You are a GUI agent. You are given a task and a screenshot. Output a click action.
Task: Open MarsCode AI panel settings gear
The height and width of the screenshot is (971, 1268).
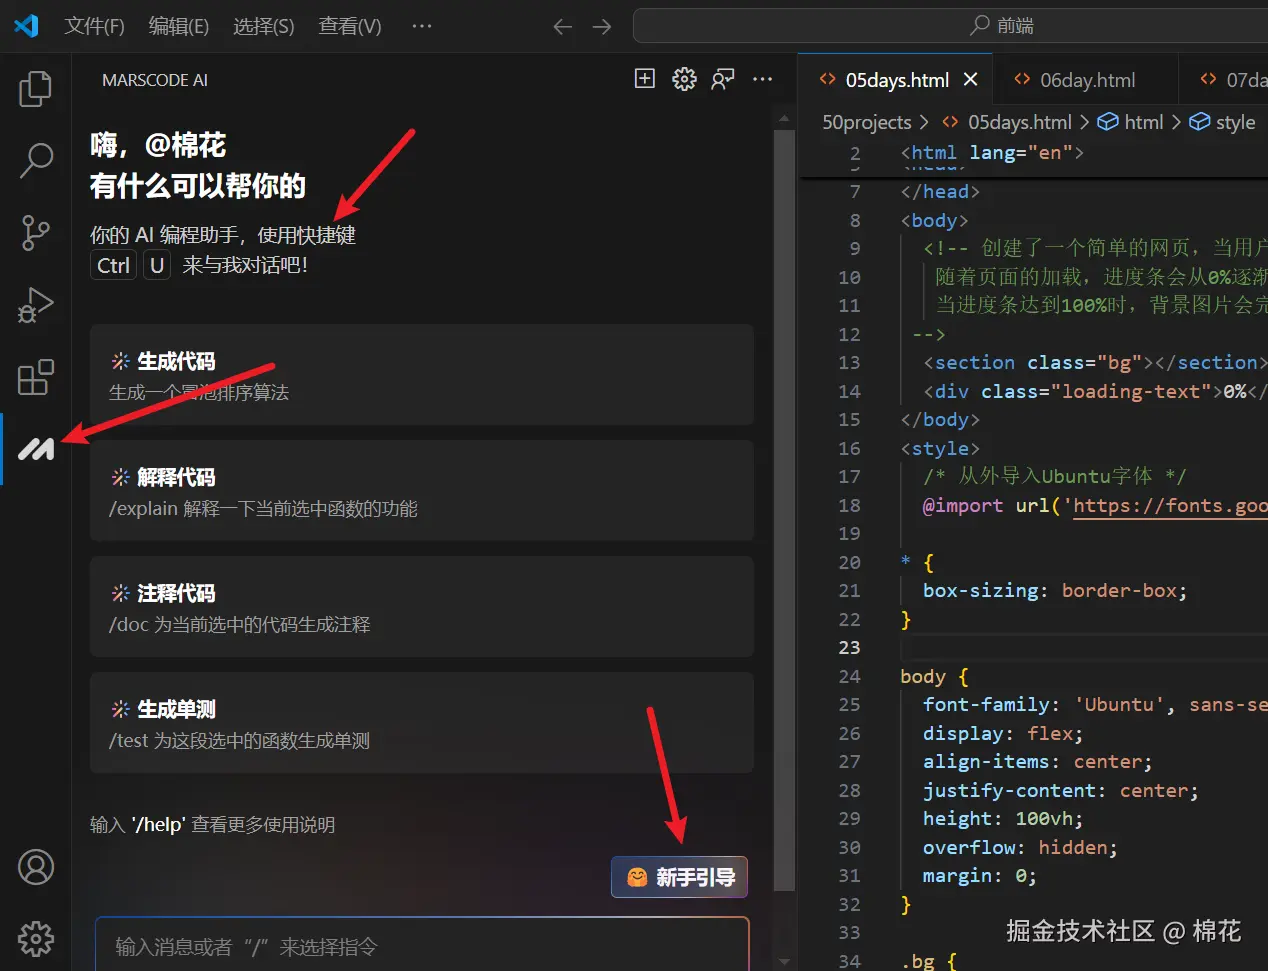pos(684,78)
